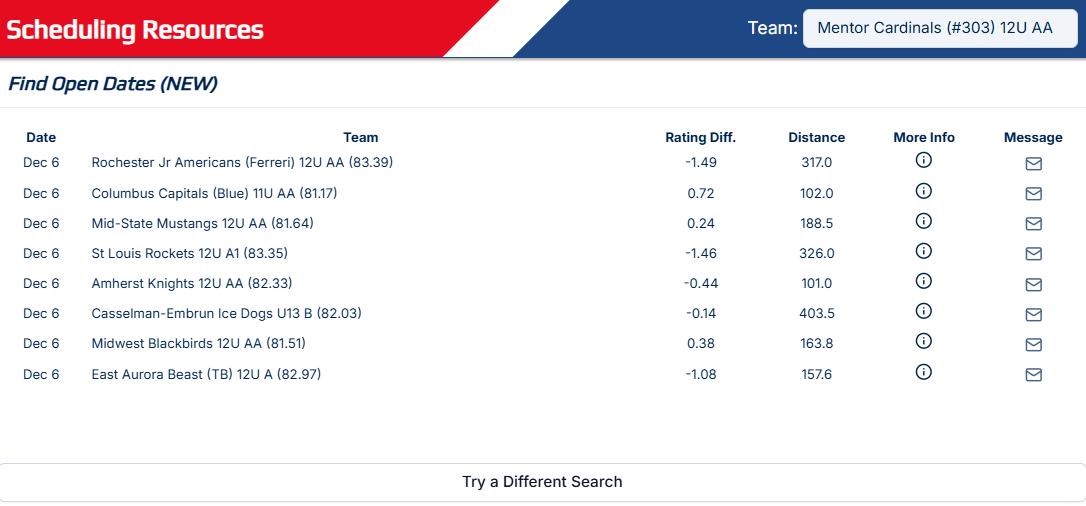Click the Distance column header
This screenshot has width=1086, height=506.
(x=817, y=138)
